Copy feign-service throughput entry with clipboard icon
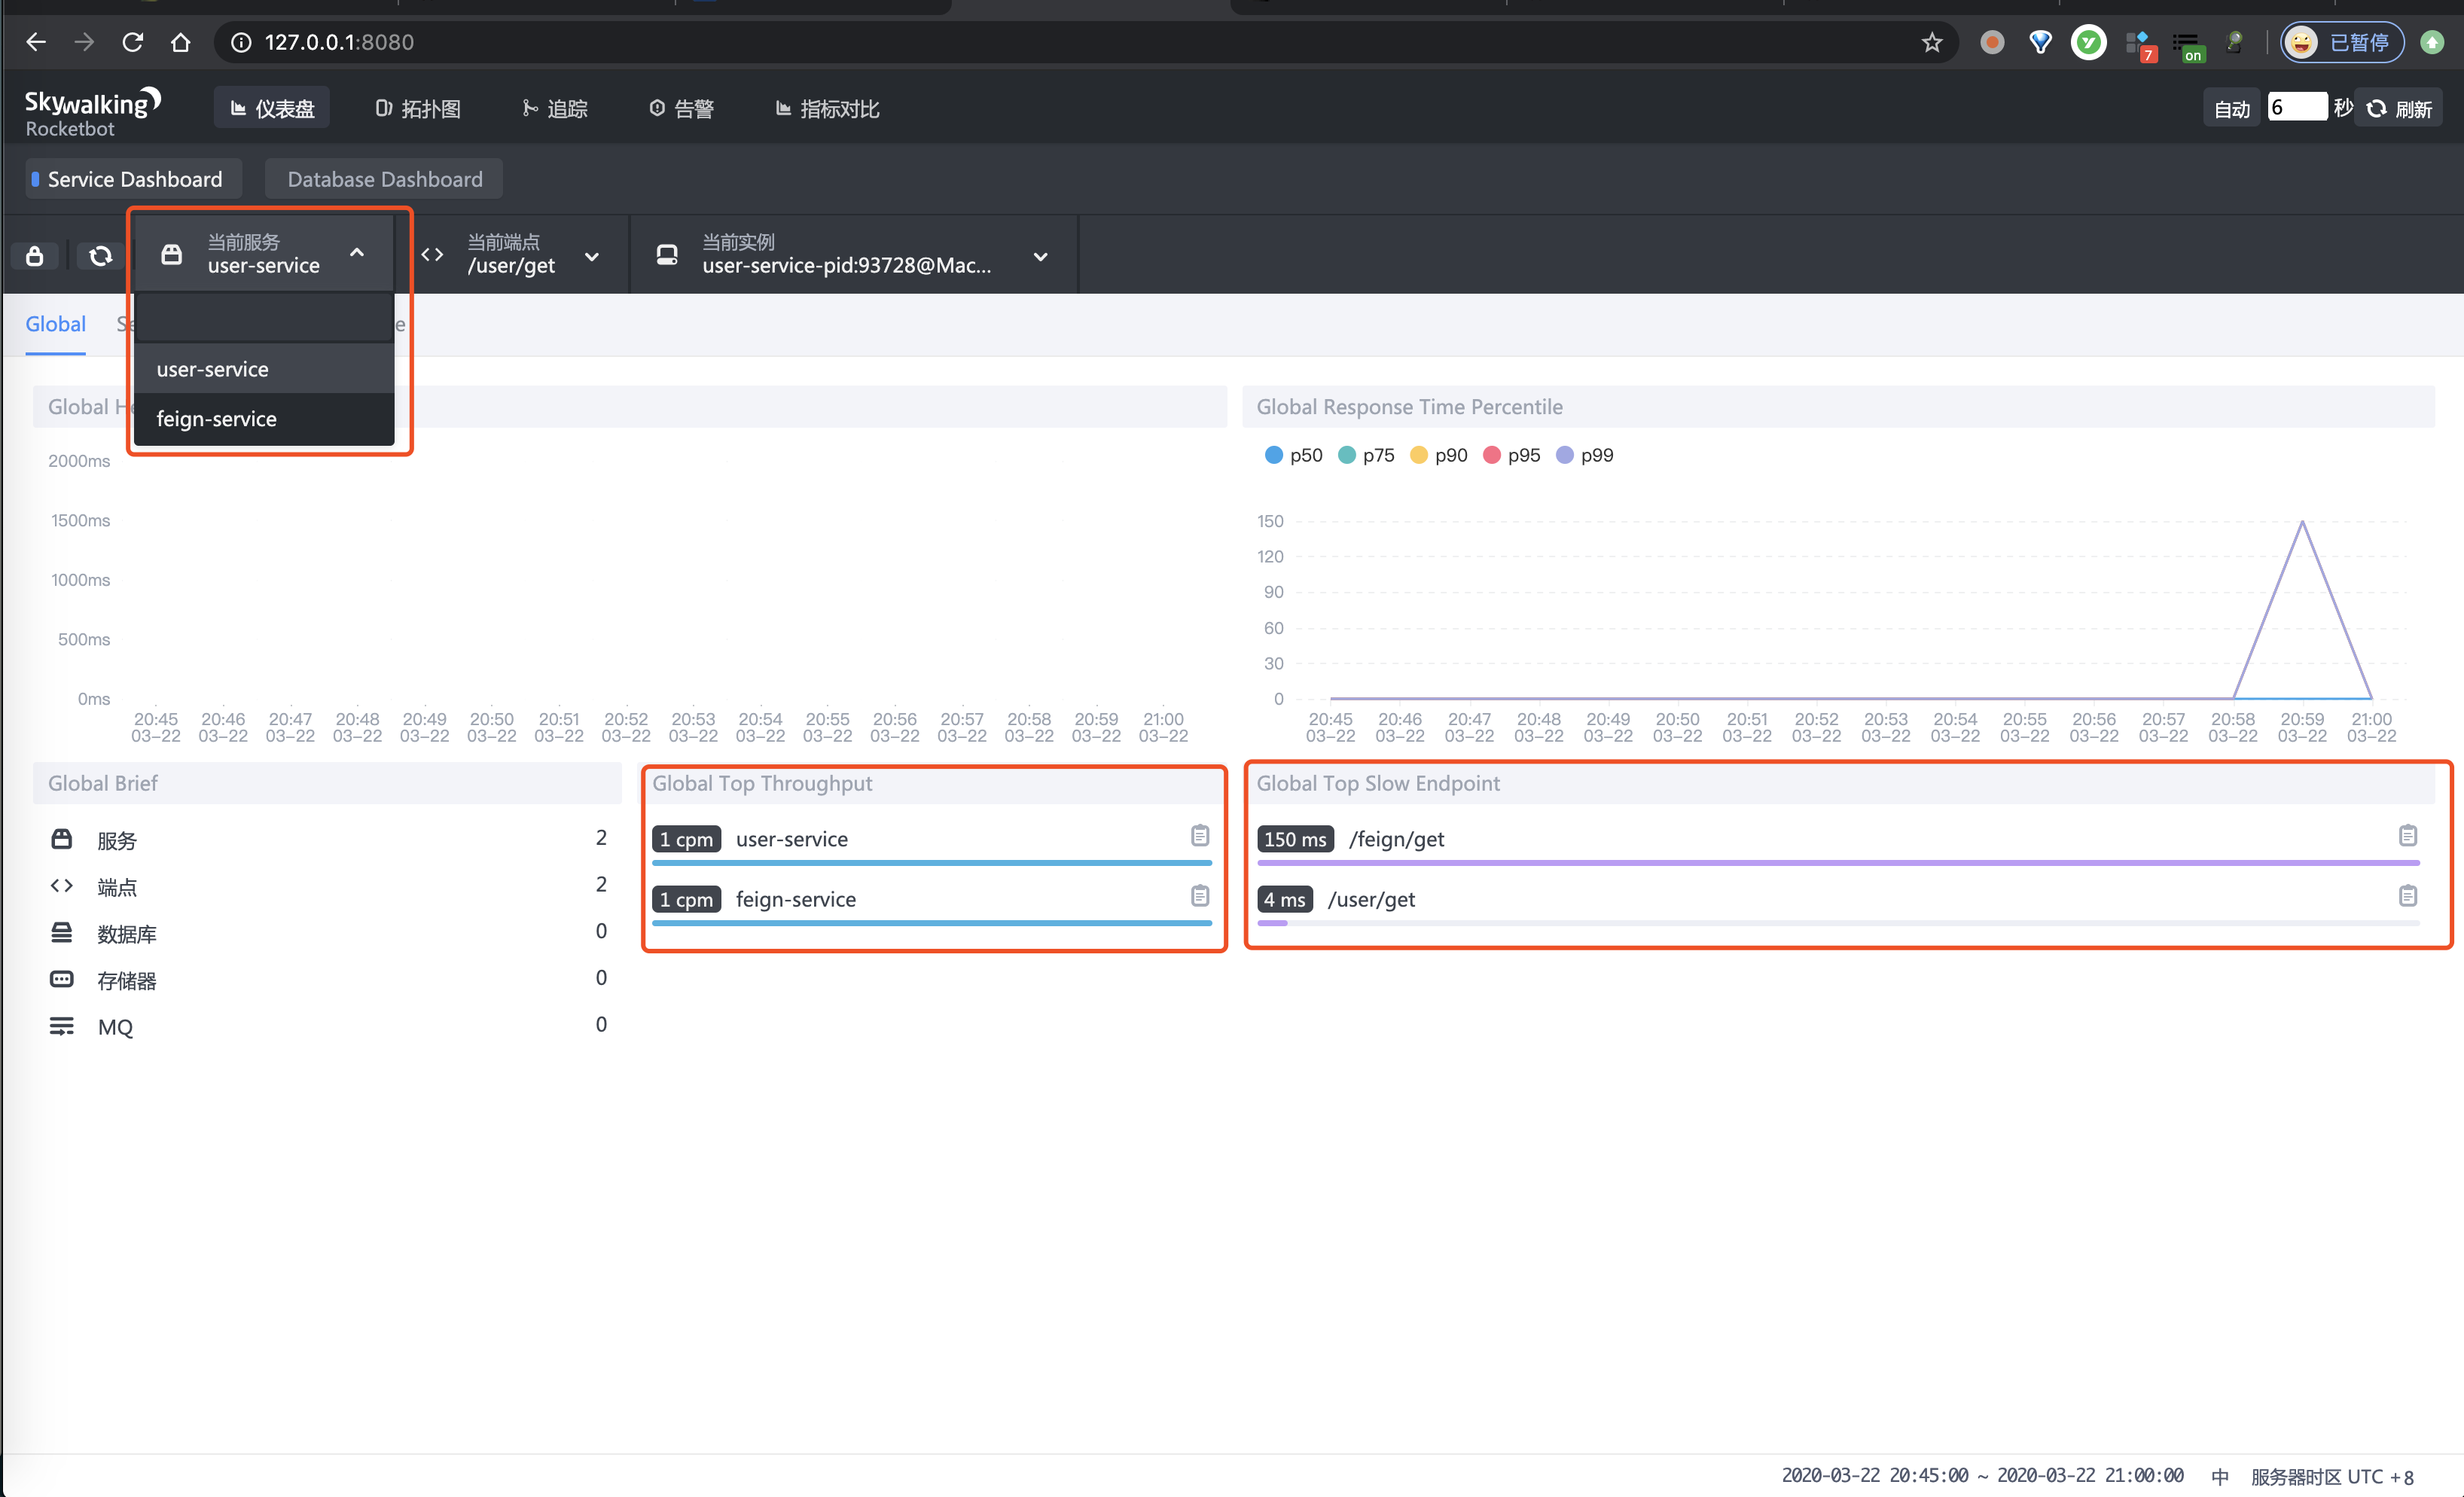Screen dimensions: 2464x1497 coord(1200,895)
